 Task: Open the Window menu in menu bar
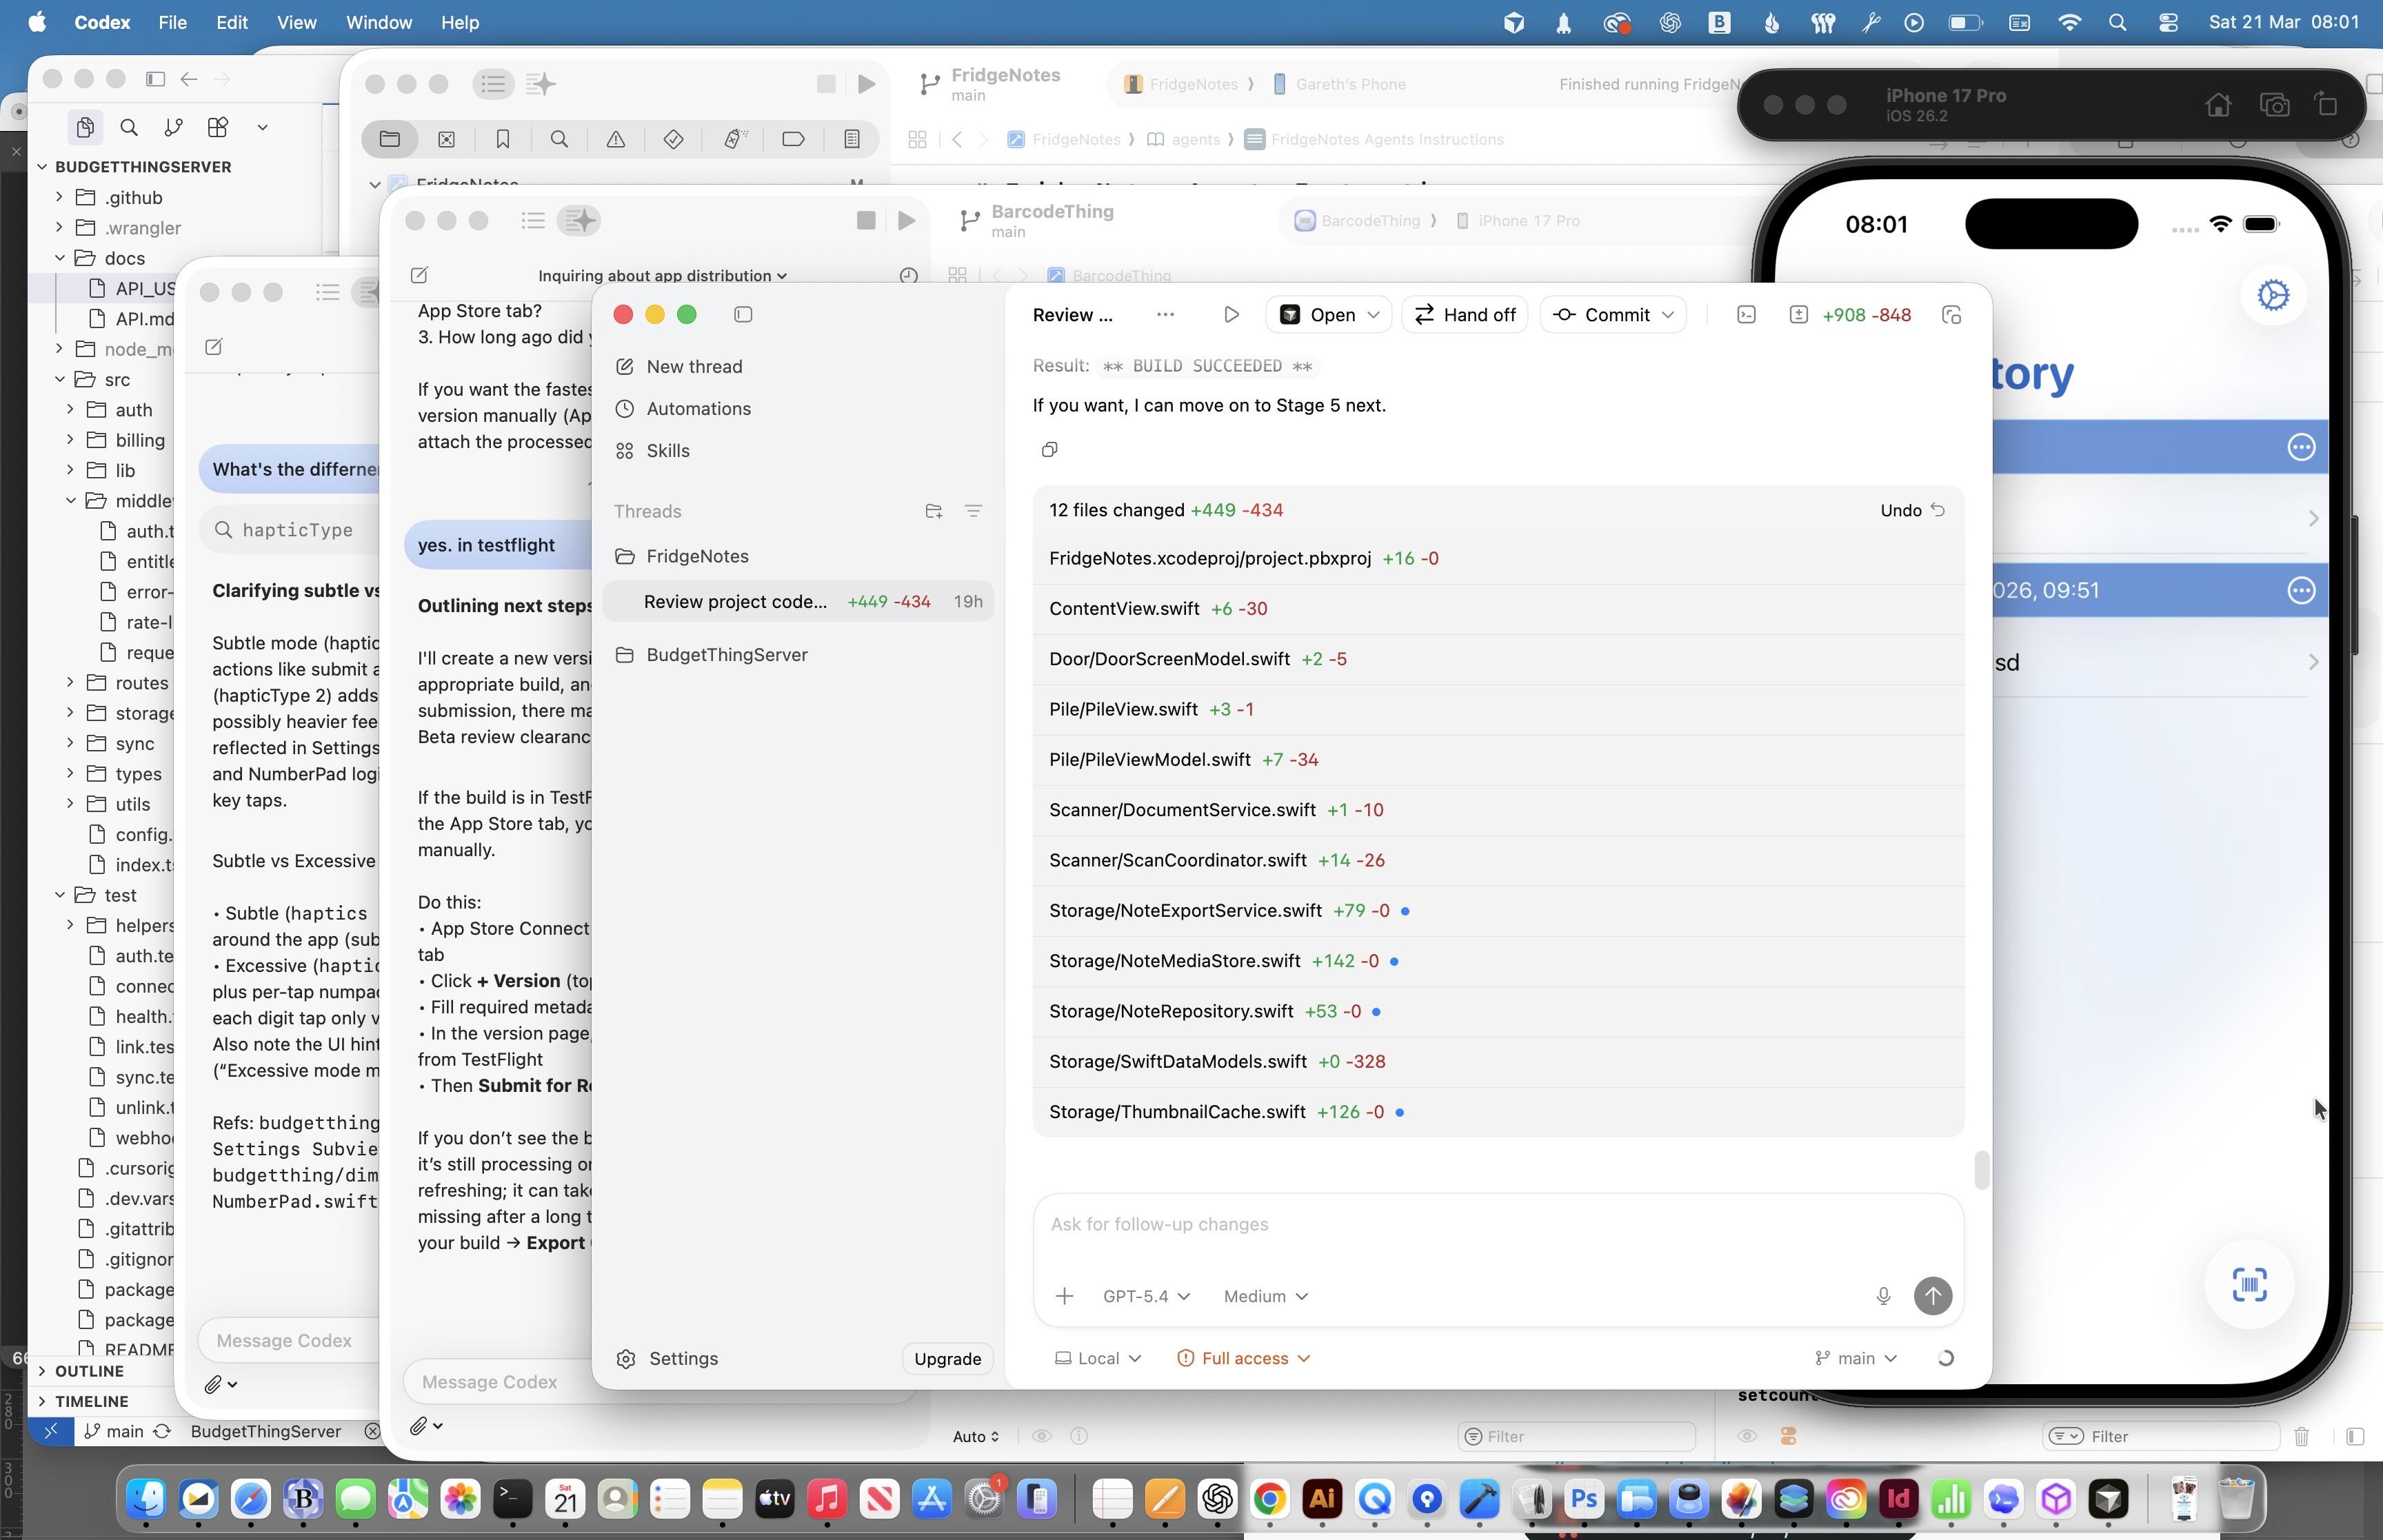(x=378, y=22)
